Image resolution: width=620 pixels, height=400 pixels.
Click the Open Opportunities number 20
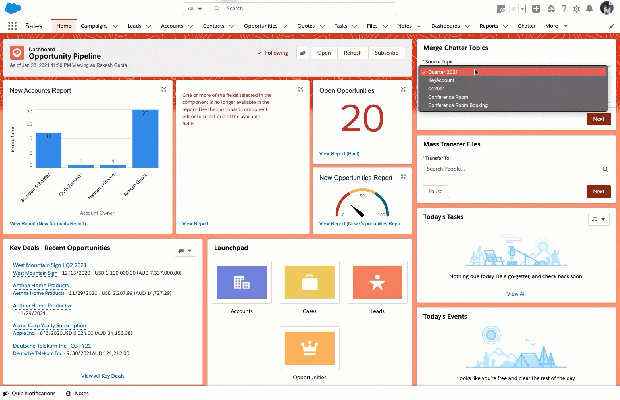pyautogui.click(x=362, y=118)
